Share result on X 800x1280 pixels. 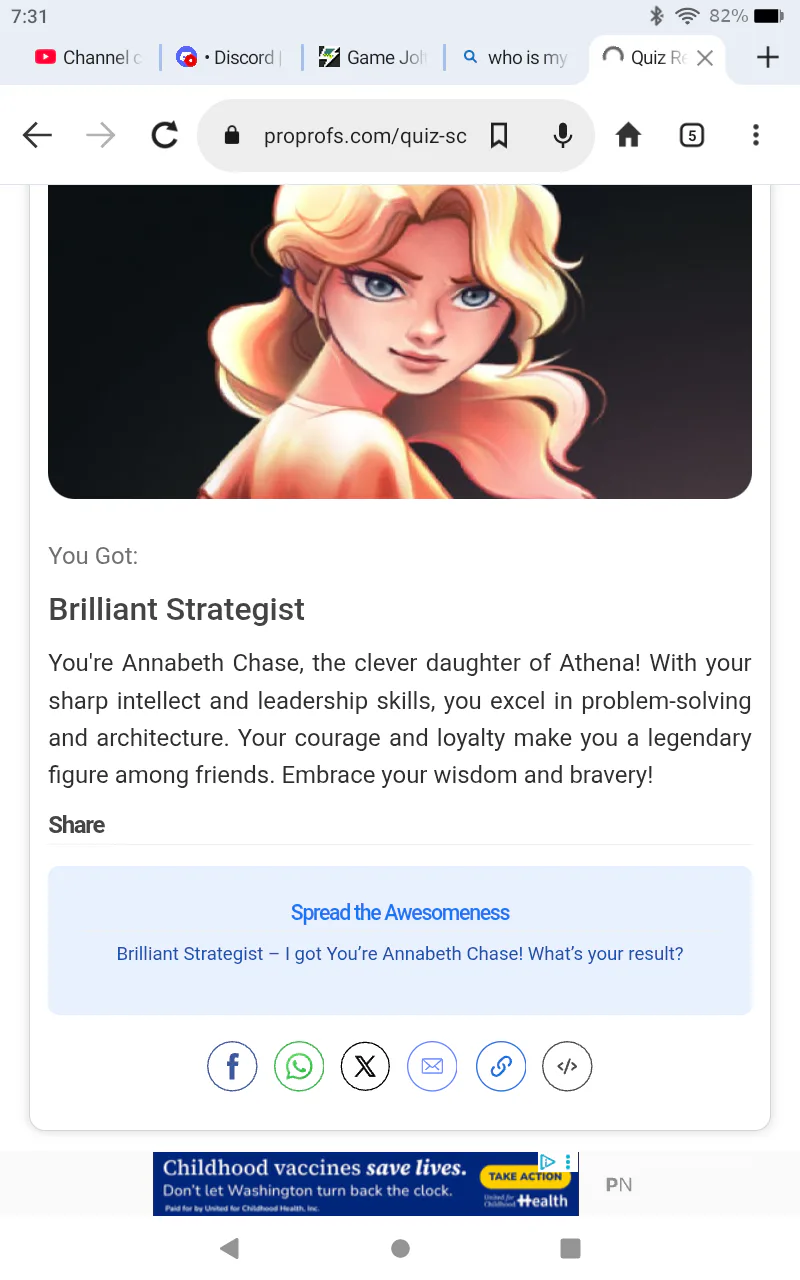pyautogui.click(x=365, y=1066)
